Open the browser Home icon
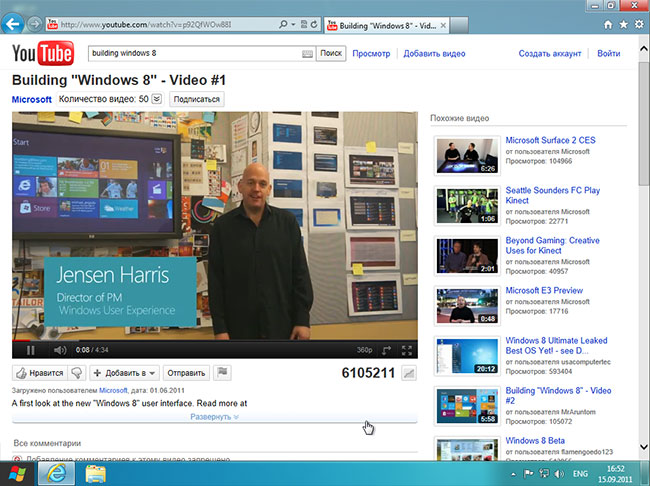 click(x=608, y=25)
